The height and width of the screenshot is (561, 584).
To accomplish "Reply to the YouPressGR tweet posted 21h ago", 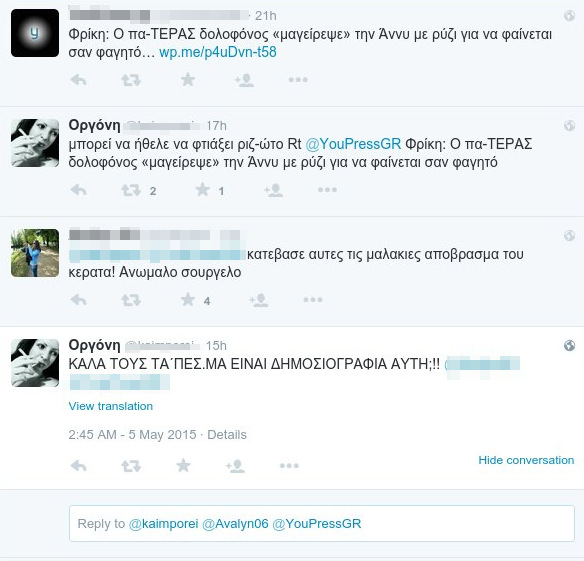I will 79,80.
